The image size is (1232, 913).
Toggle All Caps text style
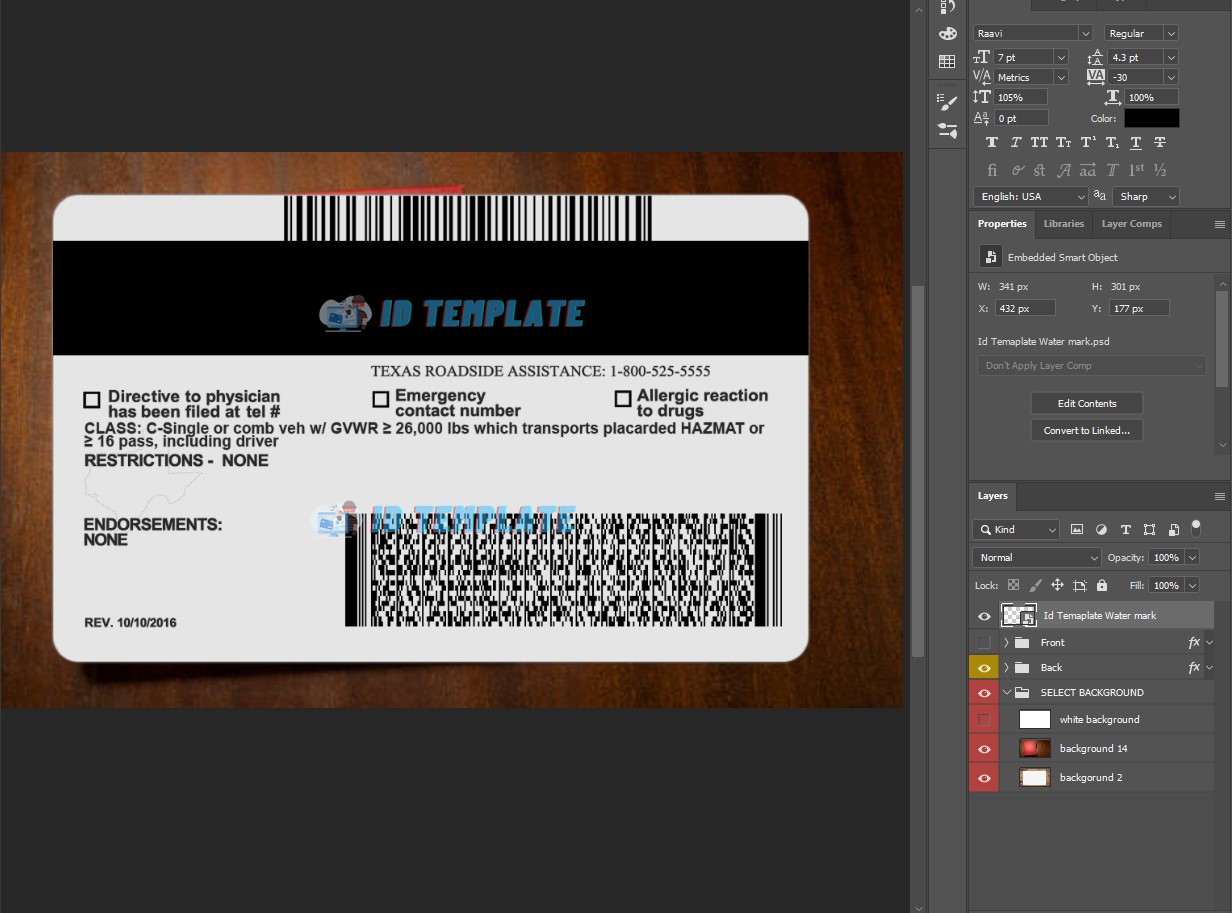tap(1040, 144)
